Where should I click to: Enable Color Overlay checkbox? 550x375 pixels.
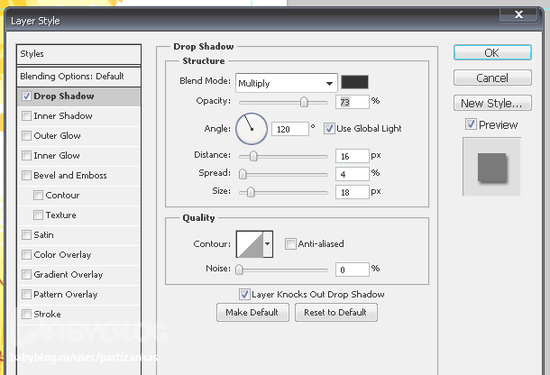[26, 254]
